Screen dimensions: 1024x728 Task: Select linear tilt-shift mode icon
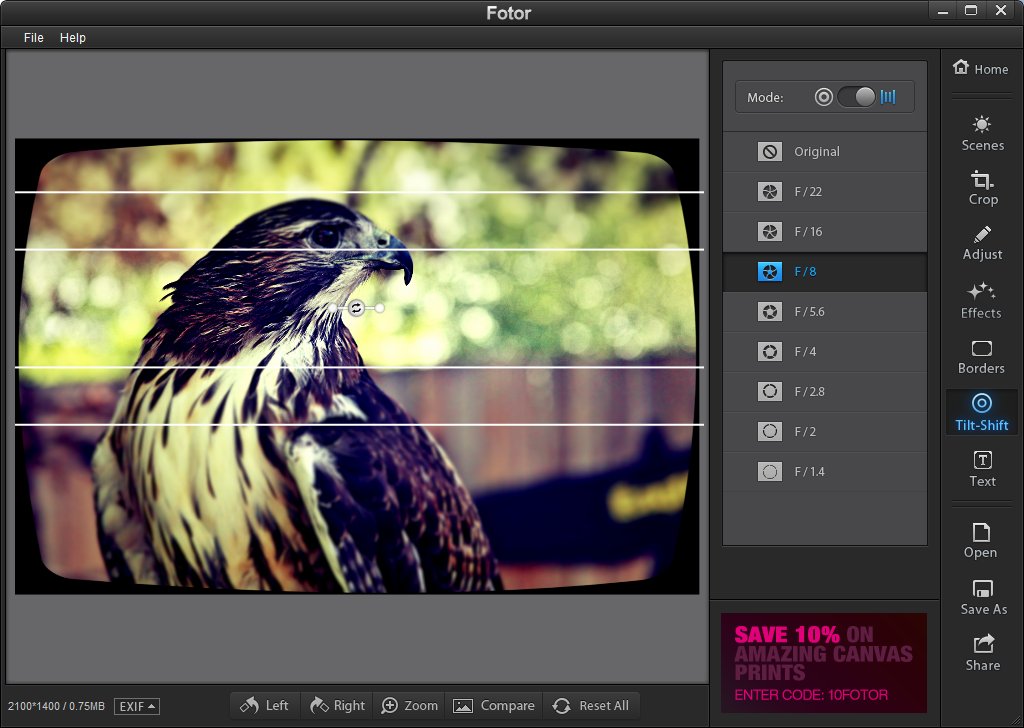tap(888, 97)
